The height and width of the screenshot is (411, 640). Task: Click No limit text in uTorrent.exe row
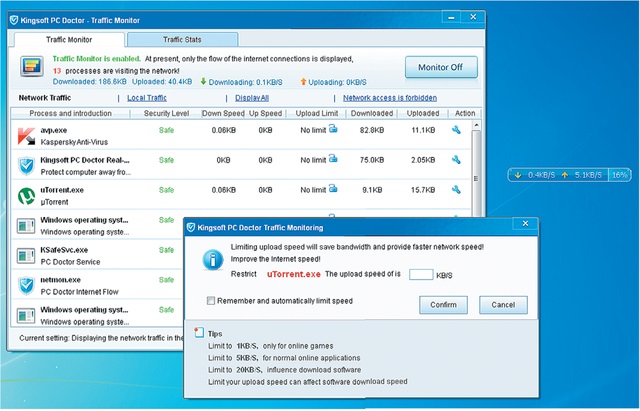pyautogui.click(x=313, y=190)
